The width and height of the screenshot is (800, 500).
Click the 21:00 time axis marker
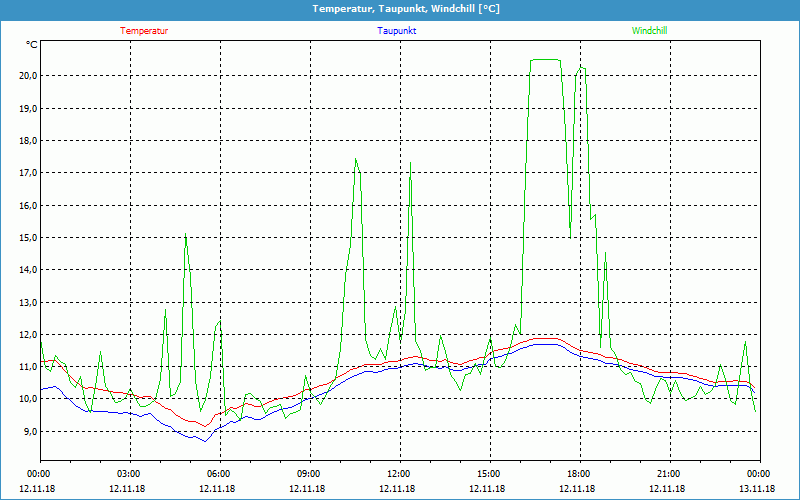669,474
